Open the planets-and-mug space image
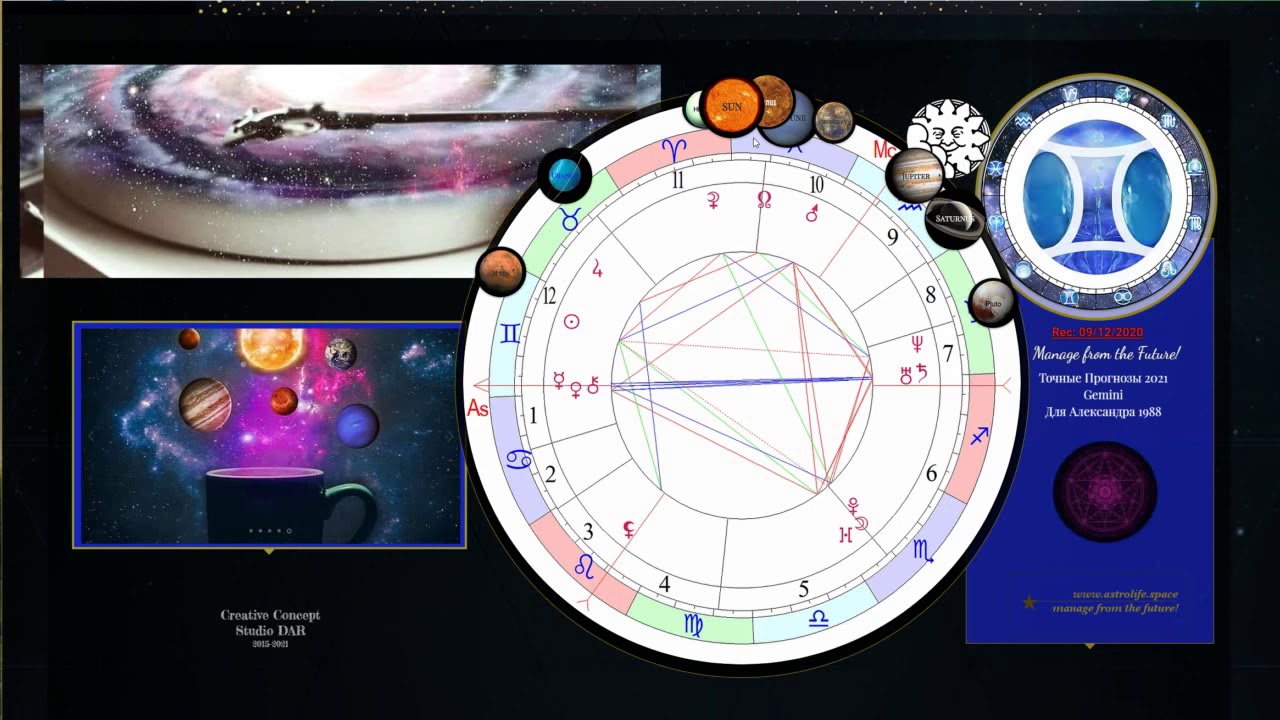The image size is (1280, 720). tap(269, 434)
